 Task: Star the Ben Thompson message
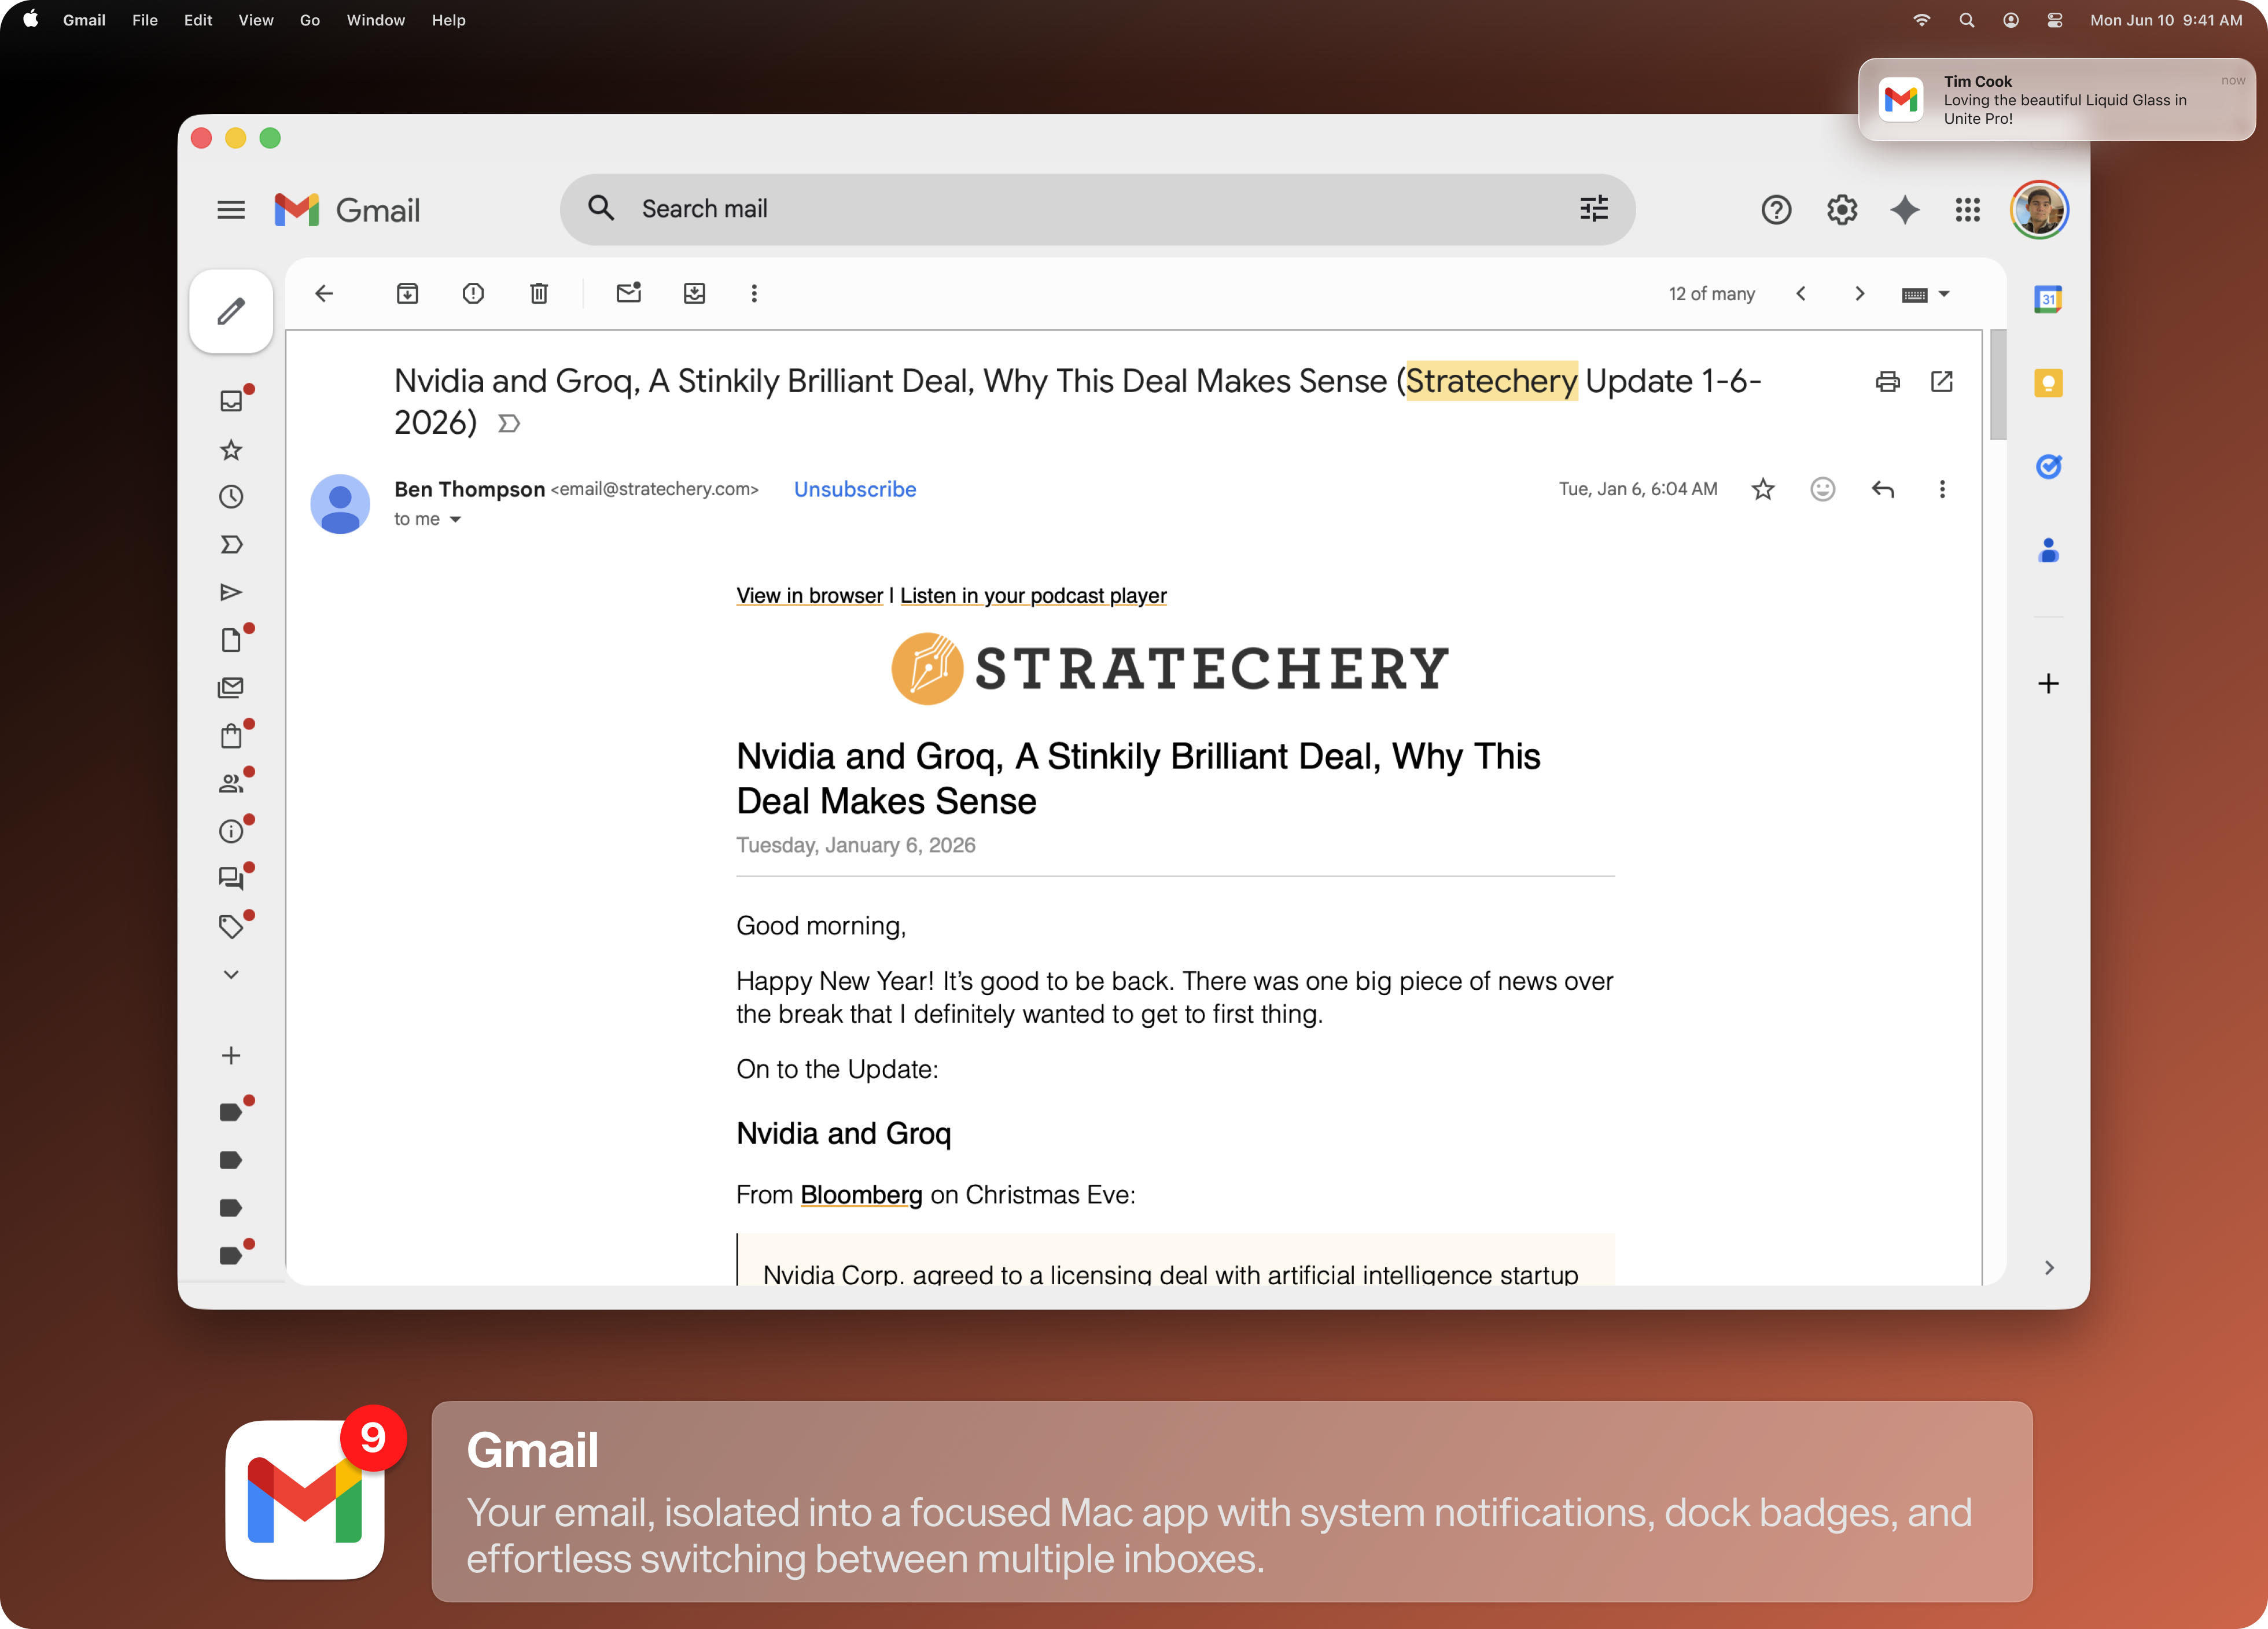[x=1763, y=489]
